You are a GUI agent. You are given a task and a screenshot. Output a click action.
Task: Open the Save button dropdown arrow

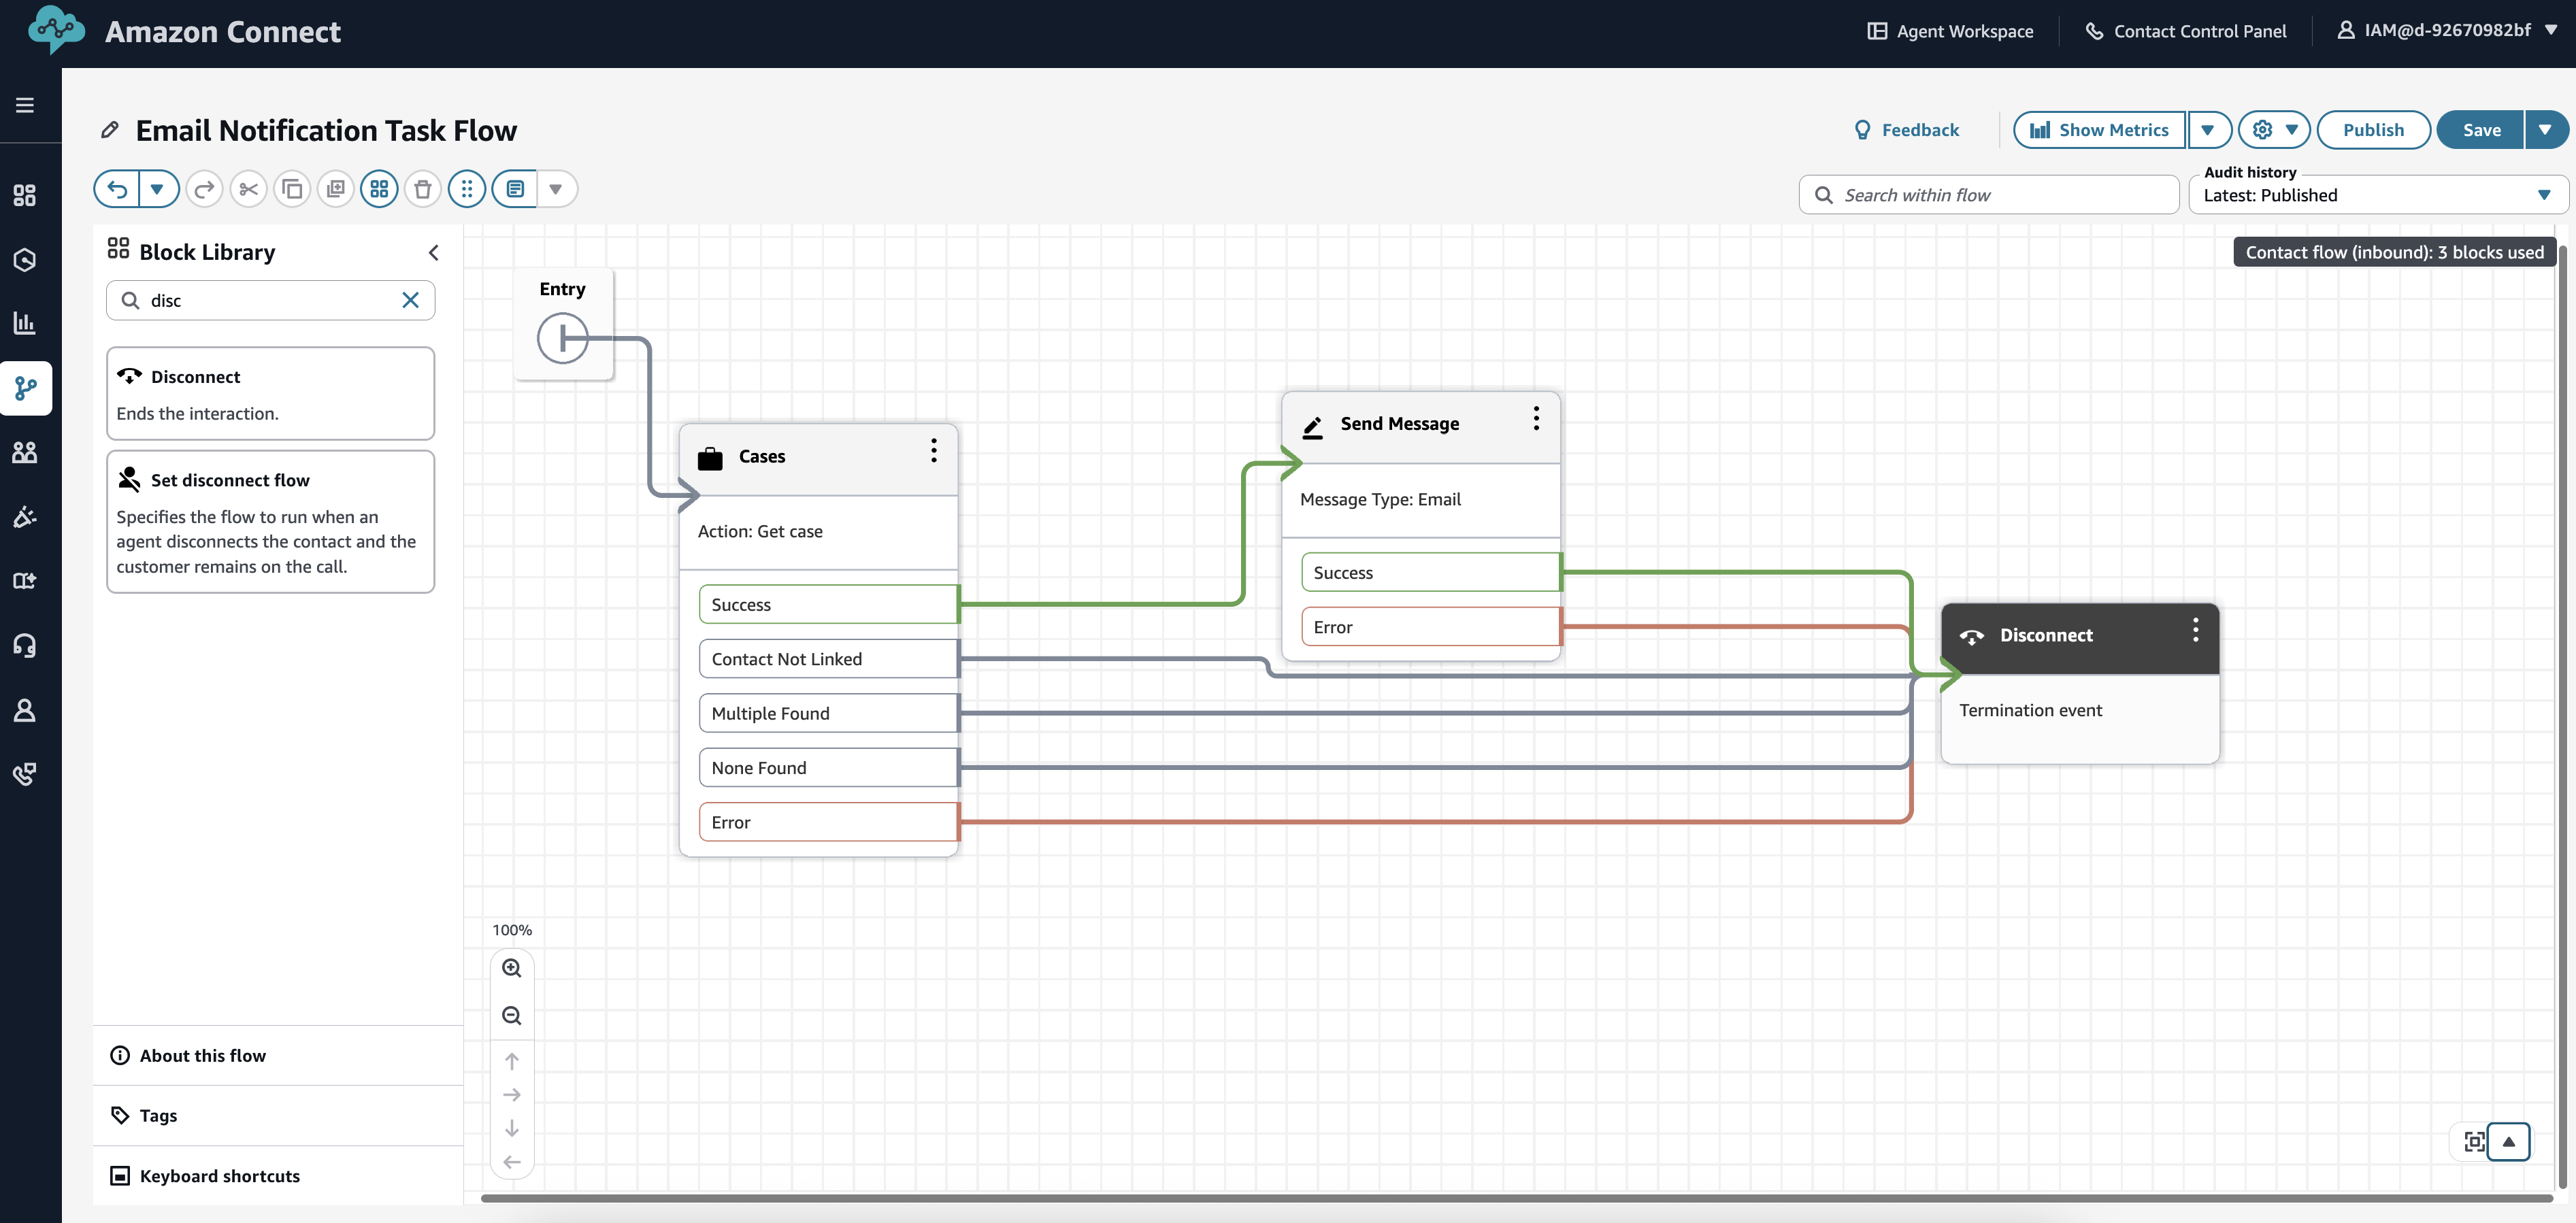pyautogui.click(x=2546, y=129)
